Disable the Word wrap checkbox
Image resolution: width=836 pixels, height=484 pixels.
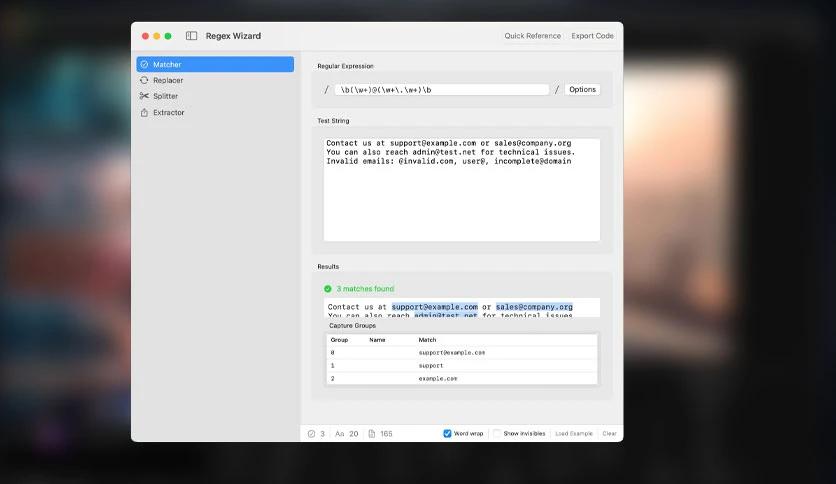(447, 434)
